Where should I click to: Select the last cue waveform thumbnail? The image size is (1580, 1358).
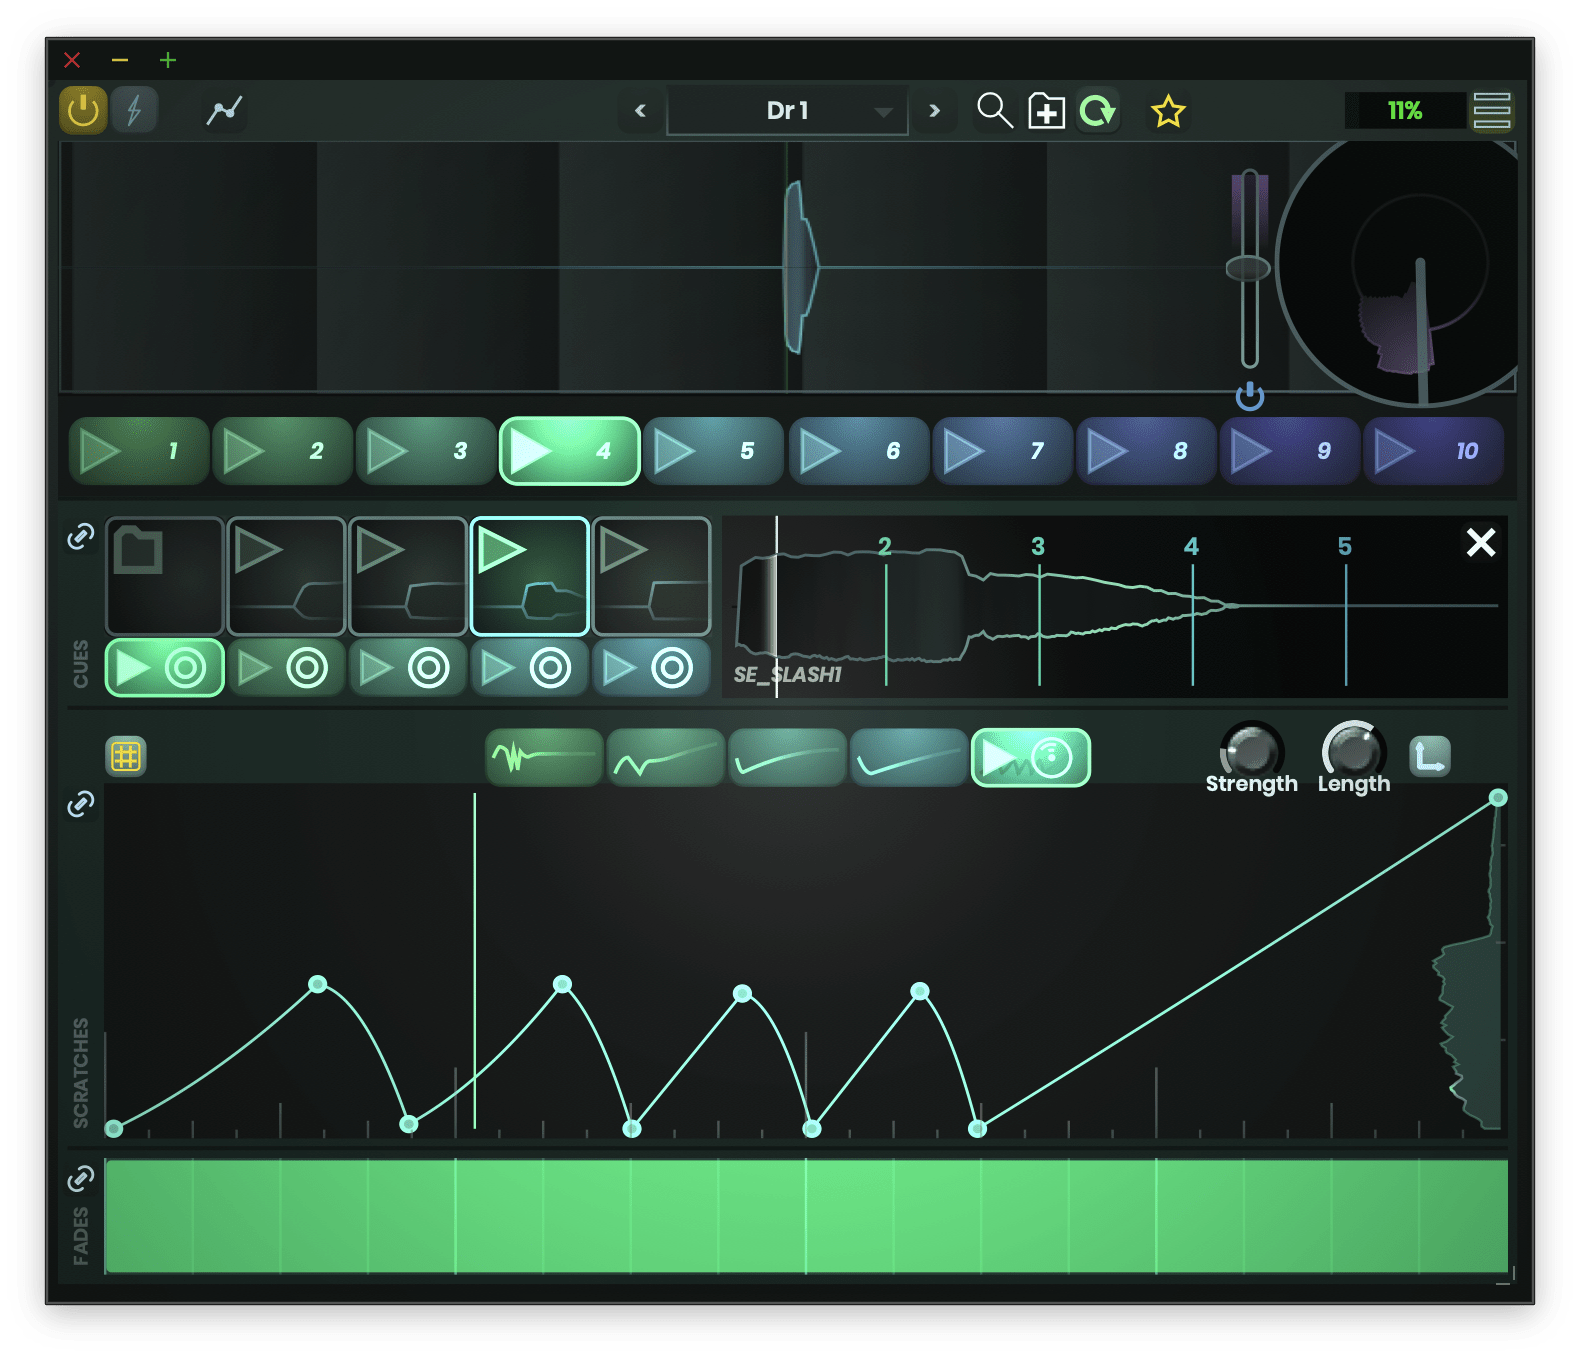(x=652, y=576)
